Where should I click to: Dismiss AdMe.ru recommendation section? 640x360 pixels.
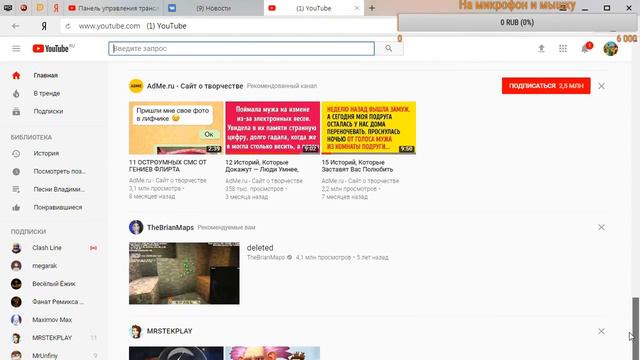pos(601,86)
